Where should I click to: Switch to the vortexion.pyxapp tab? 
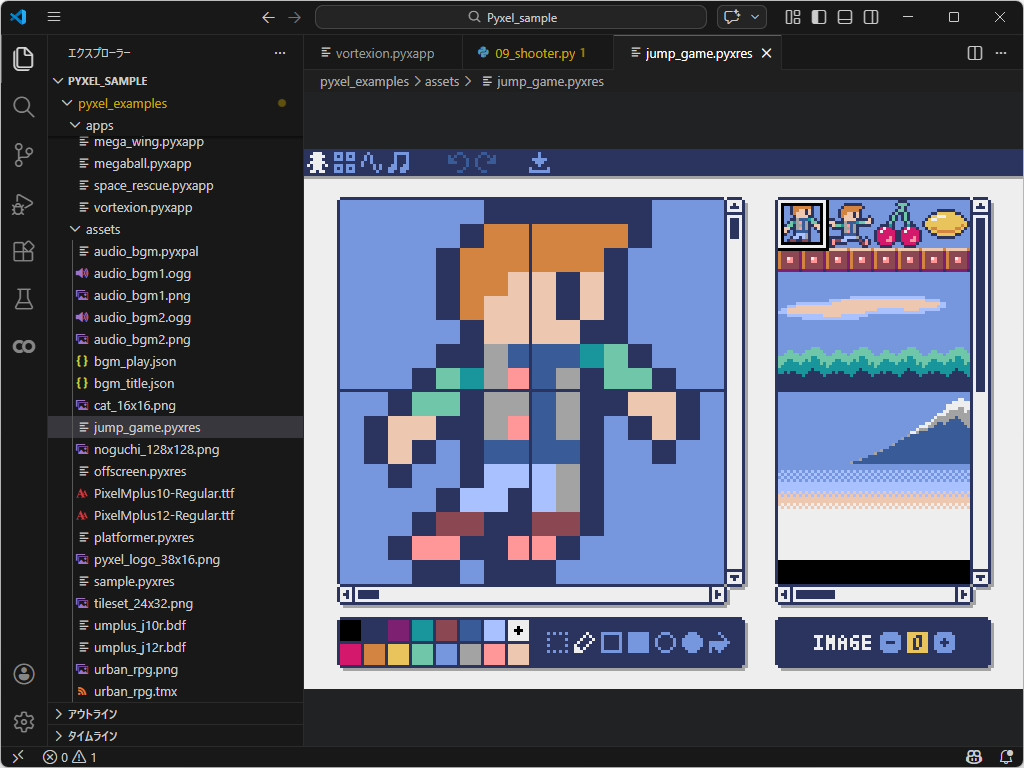pos(383,52)
